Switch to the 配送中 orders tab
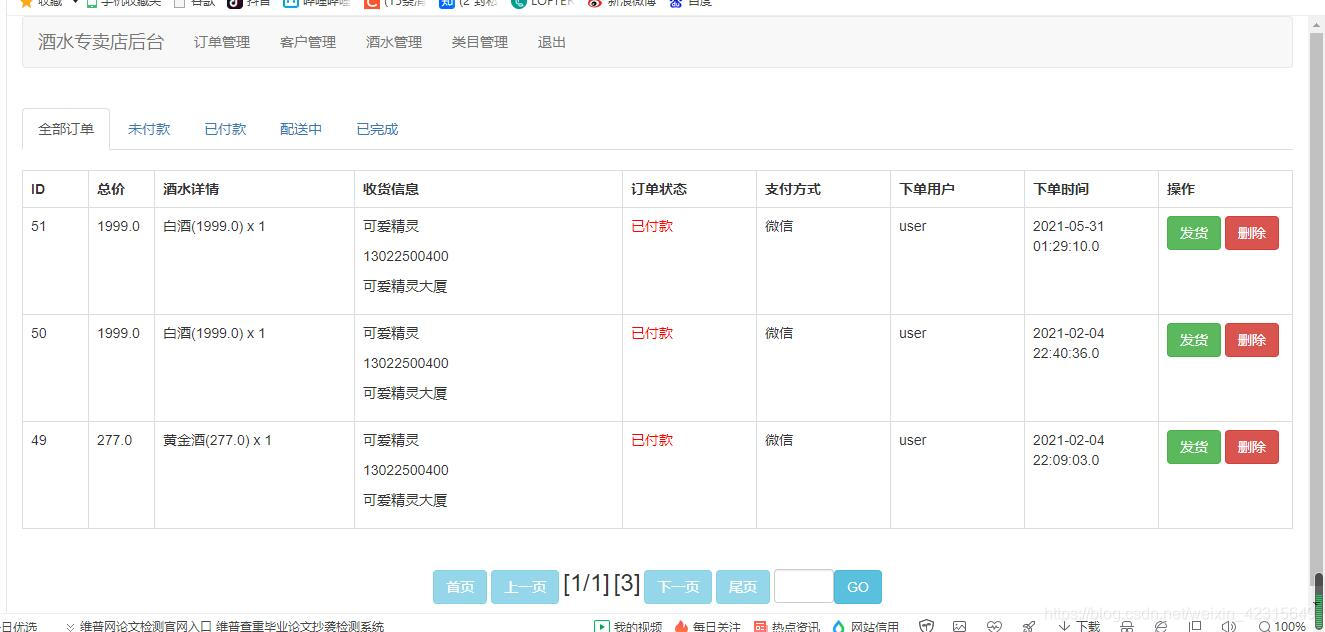This screenshot has width=1325, height=632. pyautogui.click(x=300, y=128)
